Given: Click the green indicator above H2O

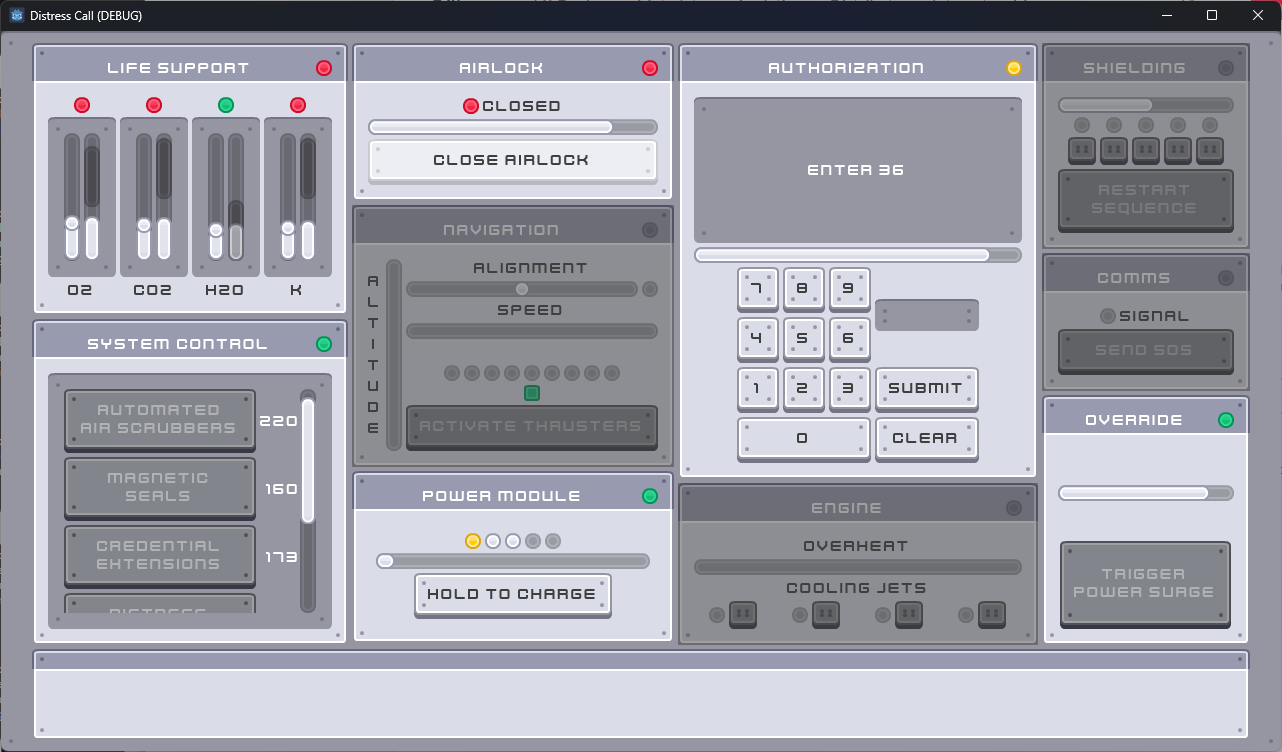Looking at the screenshot, I should click(226, 105).
